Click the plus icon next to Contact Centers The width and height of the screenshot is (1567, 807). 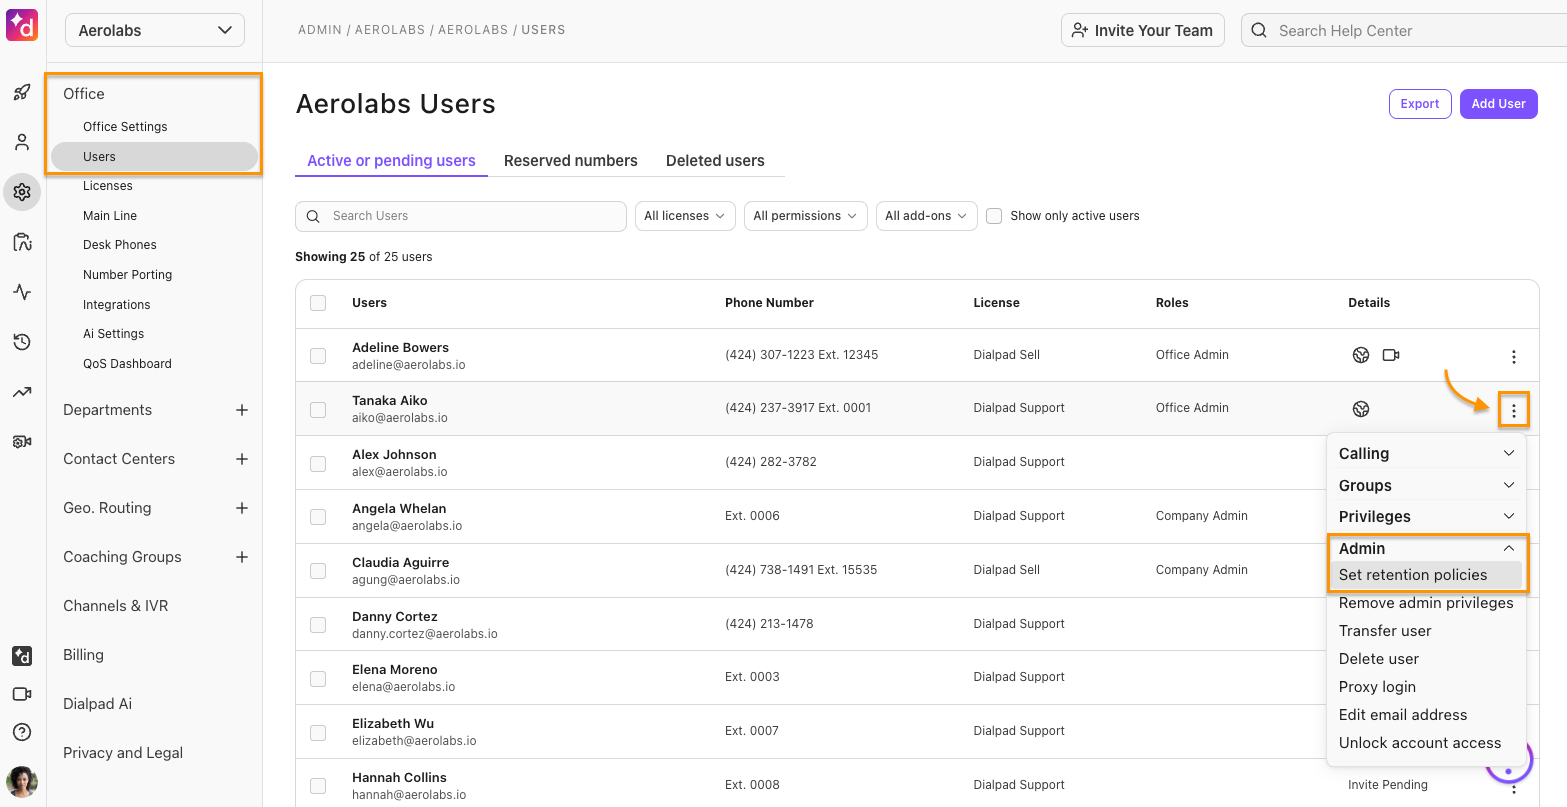(x=242, y=459)
